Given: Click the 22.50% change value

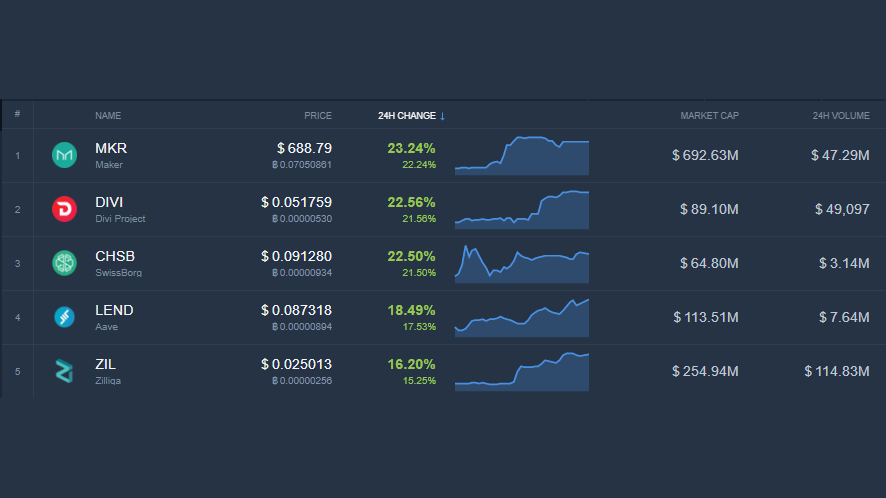Looking at the screenshot, I should (x=411, y=256).
